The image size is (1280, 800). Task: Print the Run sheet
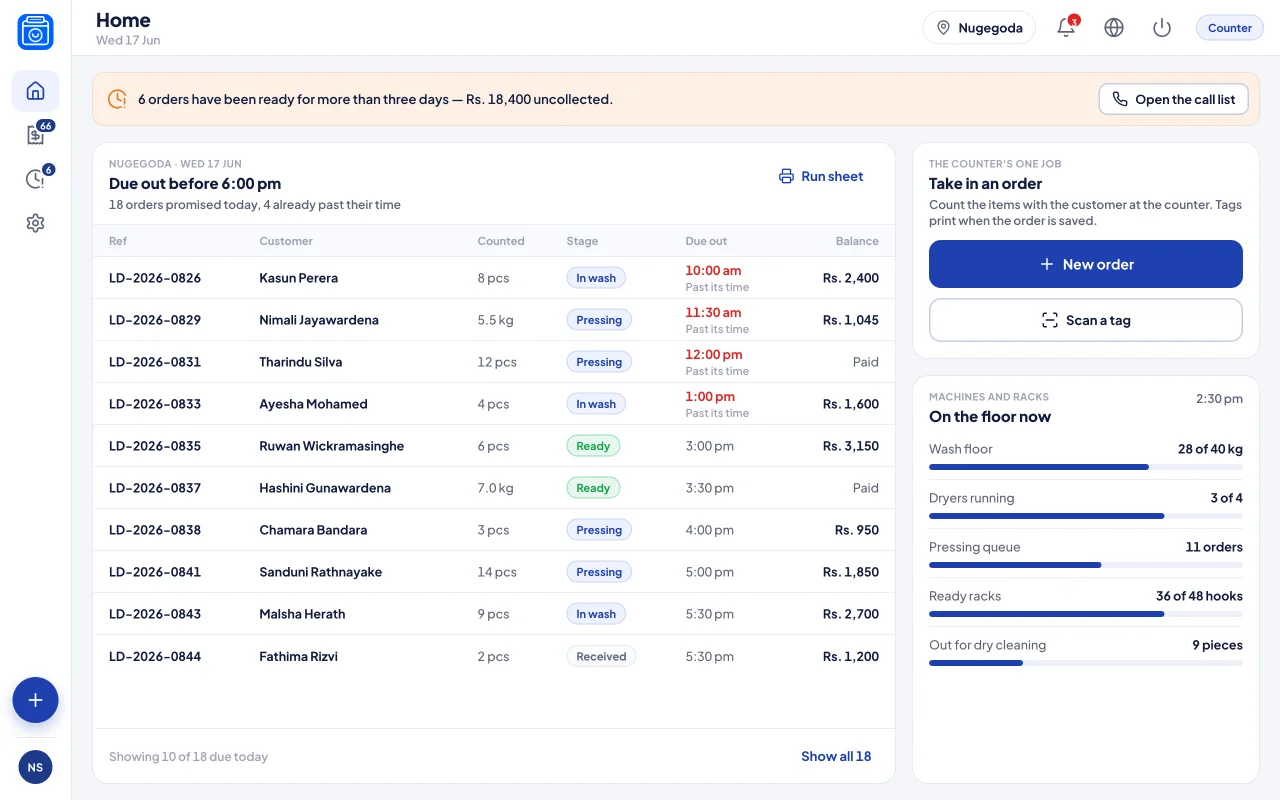pos(821,176)
